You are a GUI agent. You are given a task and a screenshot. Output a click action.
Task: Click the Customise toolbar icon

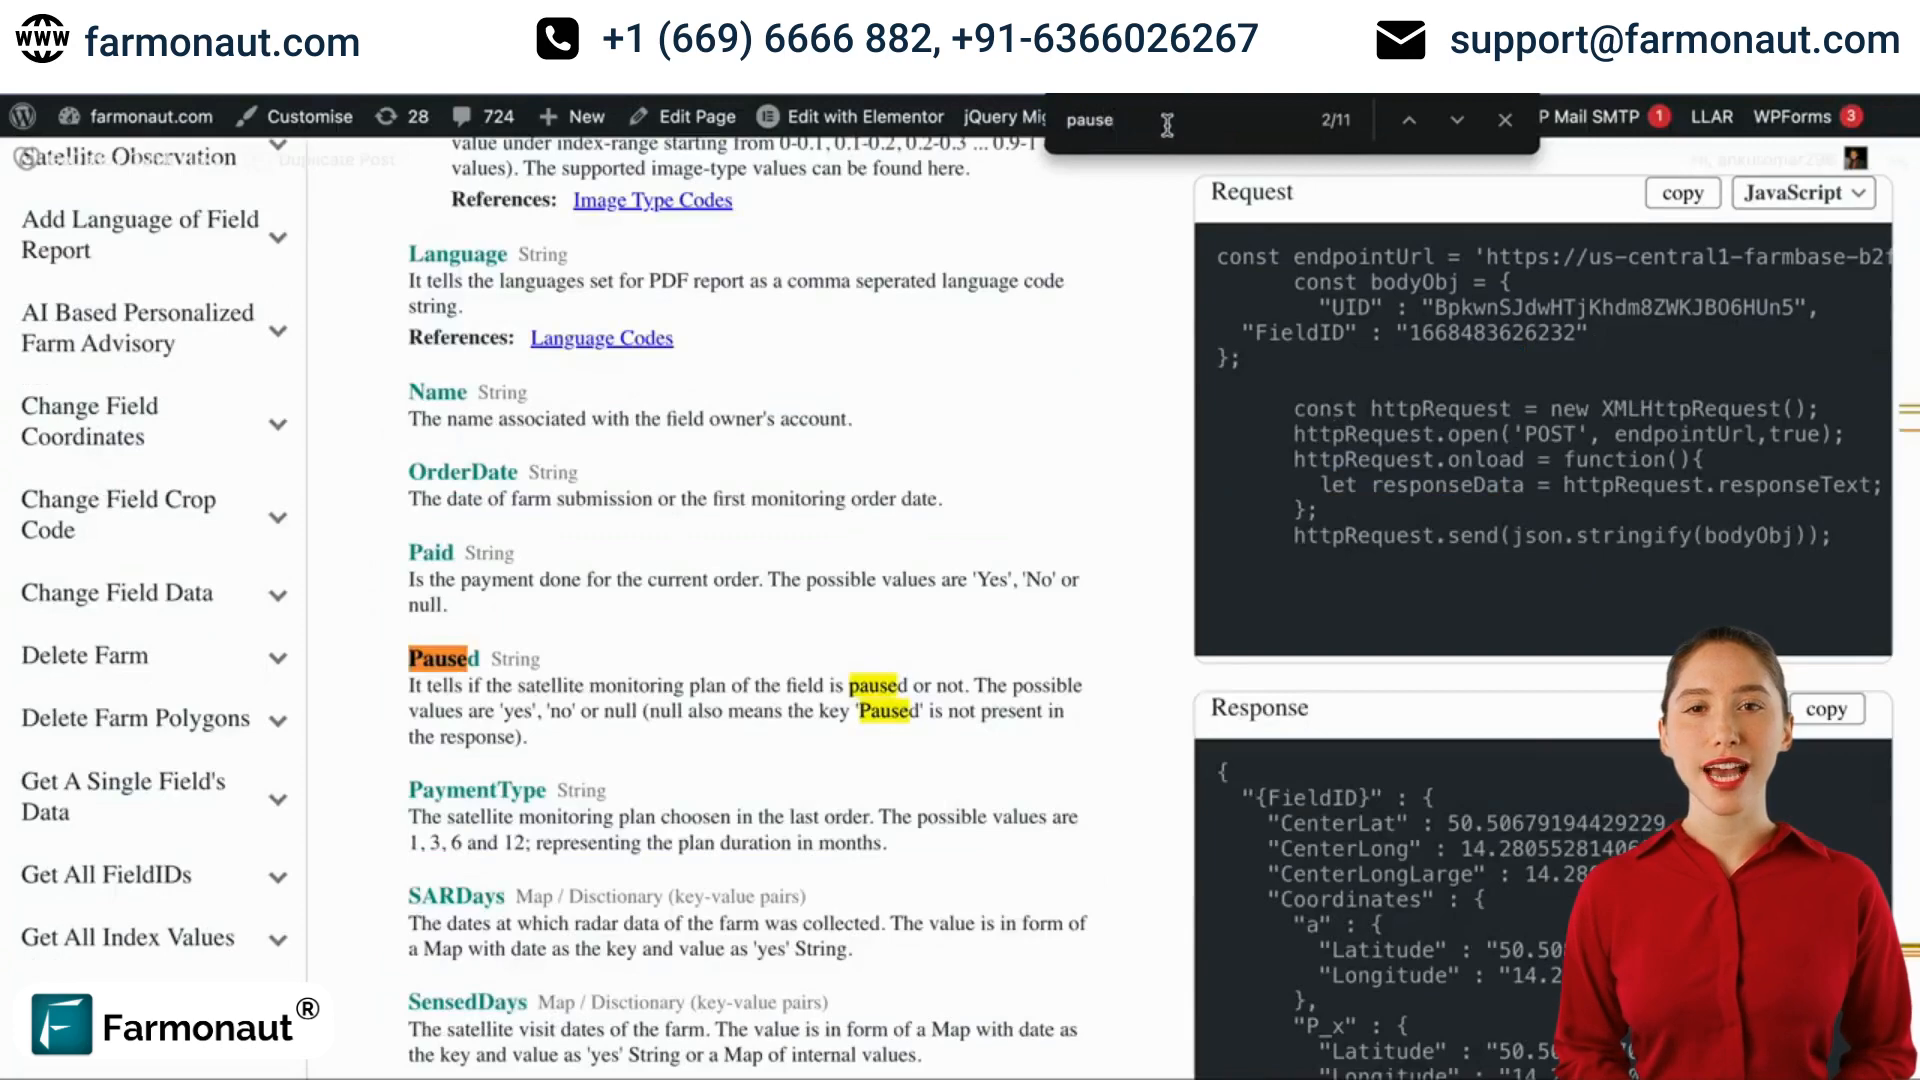point(295,117)
